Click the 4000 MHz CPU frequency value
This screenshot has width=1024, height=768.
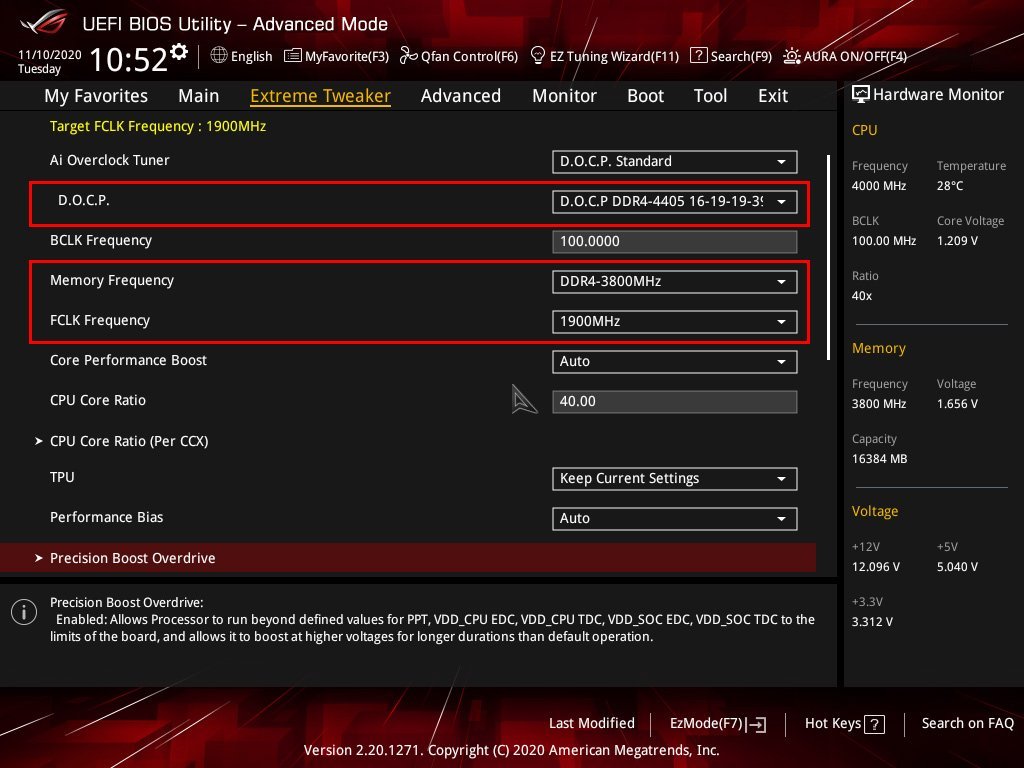coord(879,185)
